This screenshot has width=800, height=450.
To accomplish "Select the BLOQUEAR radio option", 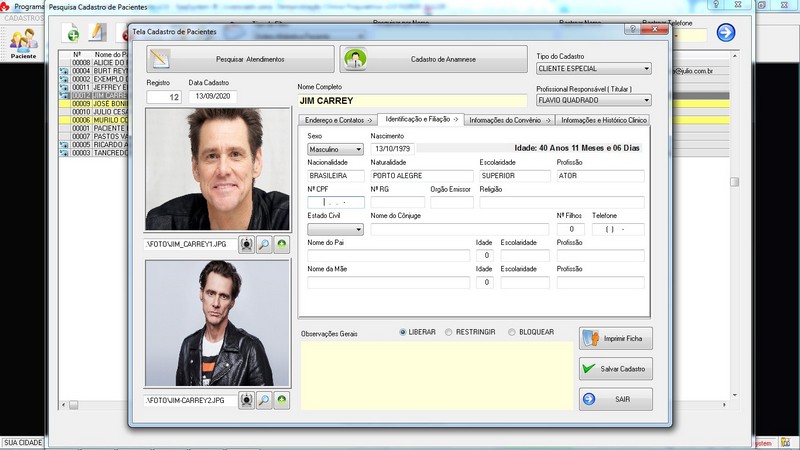I will [512, 332].
